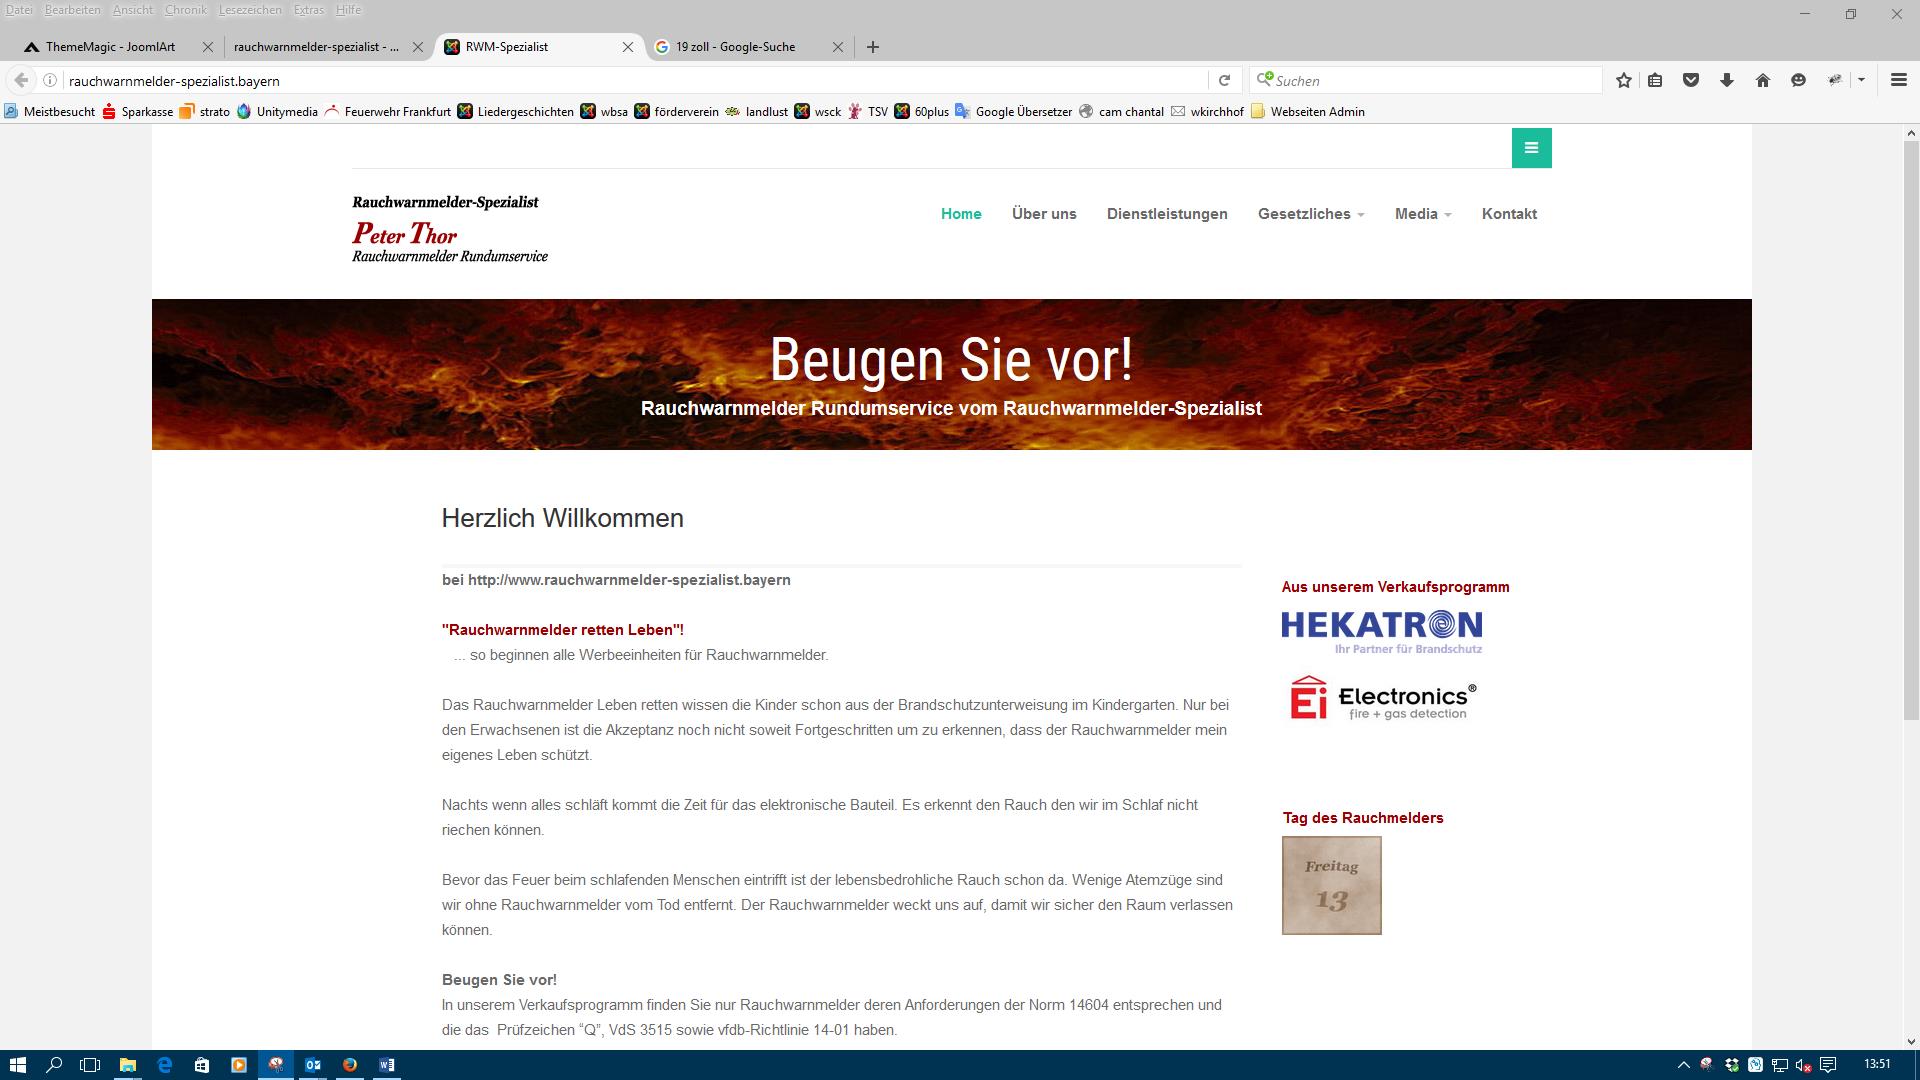Viewport: 1920px width, 1080px height.
Task: Bookmark this page with star icon
Action: (1624, 80)
